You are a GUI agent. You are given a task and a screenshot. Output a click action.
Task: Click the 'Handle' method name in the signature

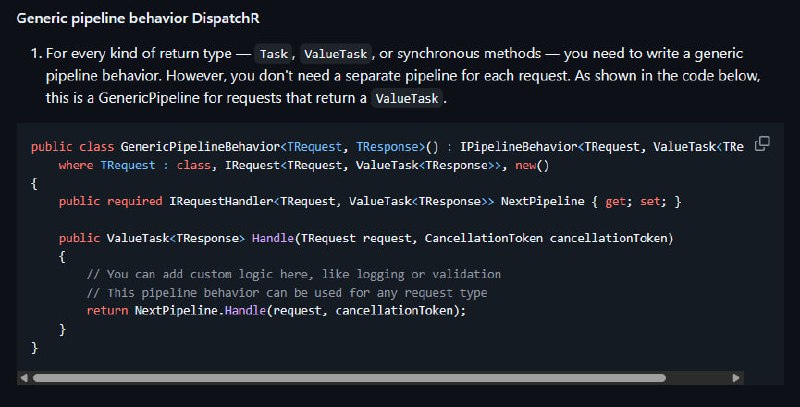point(272,238)
